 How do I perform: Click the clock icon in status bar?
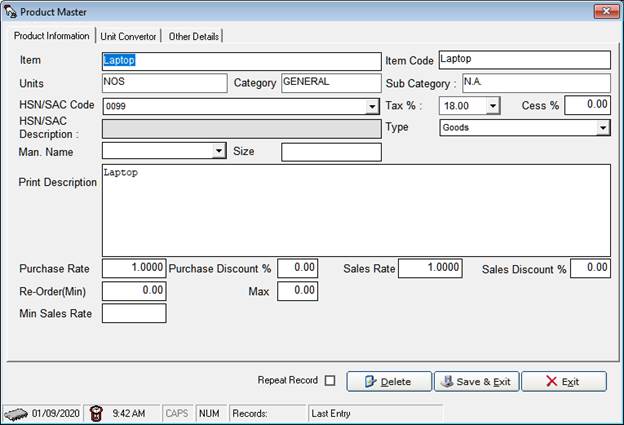pos(96,412)
